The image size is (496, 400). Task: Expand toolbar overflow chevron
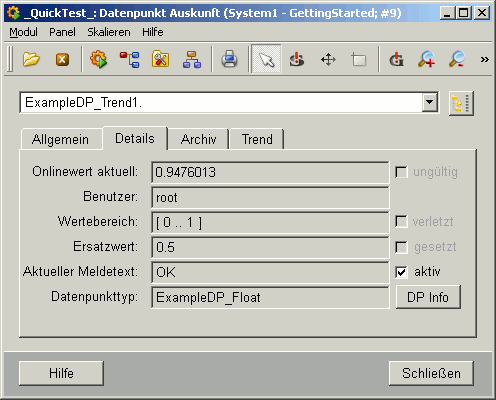484,60
